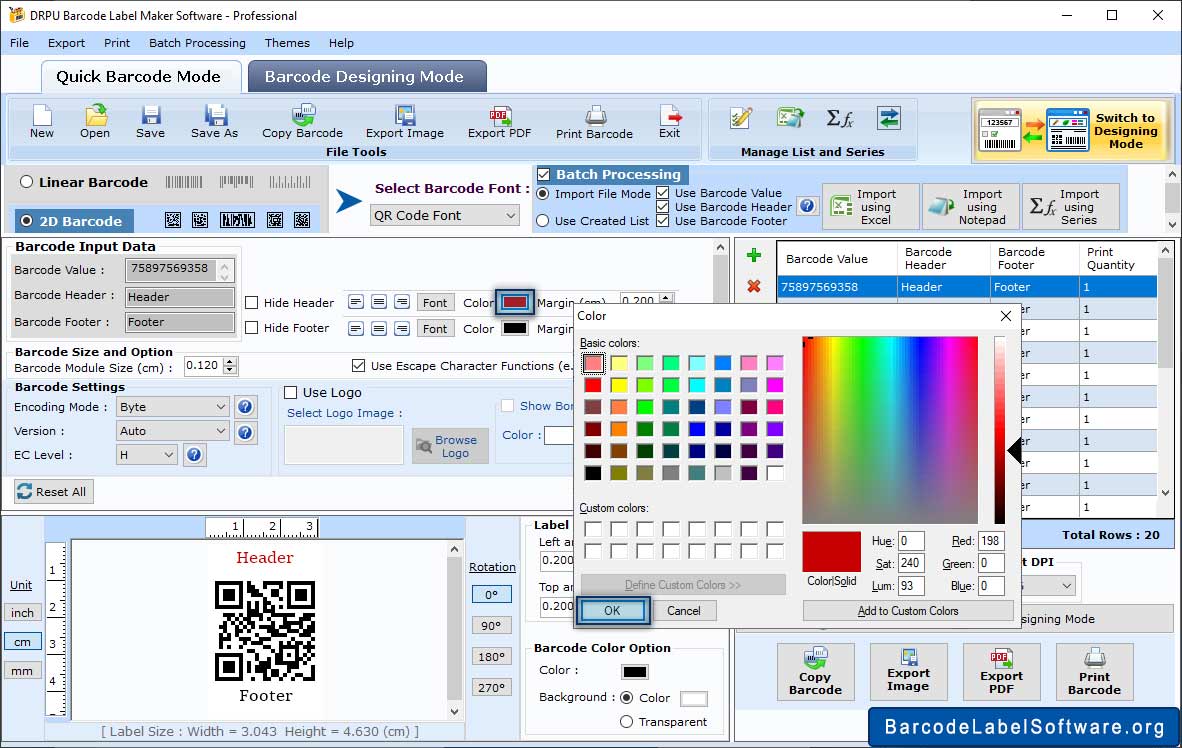This screenshot has width=1182, height=748.
Task: Enable the Use Logo checkbox
Action: (x=290, y=393)
